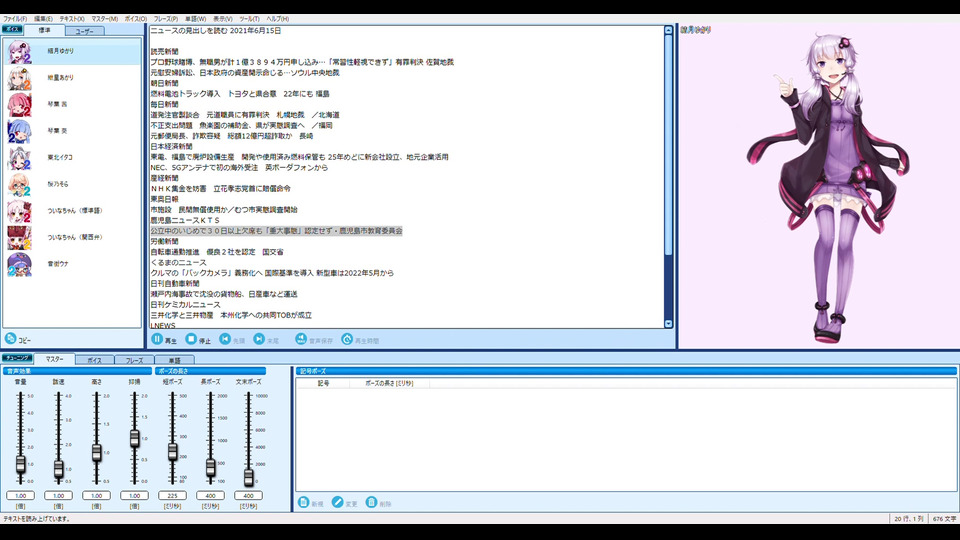Select the 東北イタコ voice preset
960x540 pixels.
click(x=72, y=158)
